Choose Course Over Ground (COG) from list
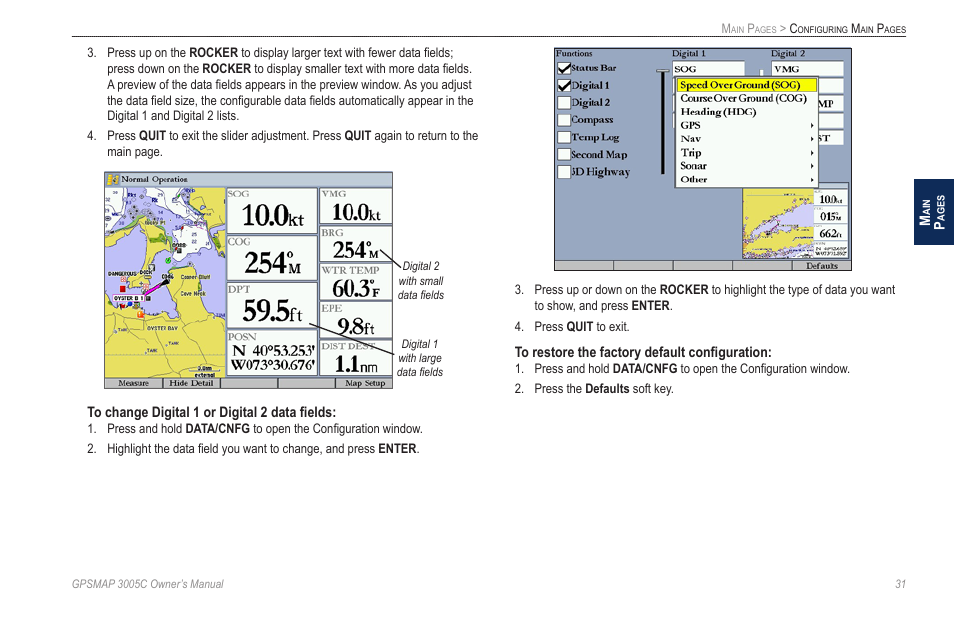 coord(747,99)
